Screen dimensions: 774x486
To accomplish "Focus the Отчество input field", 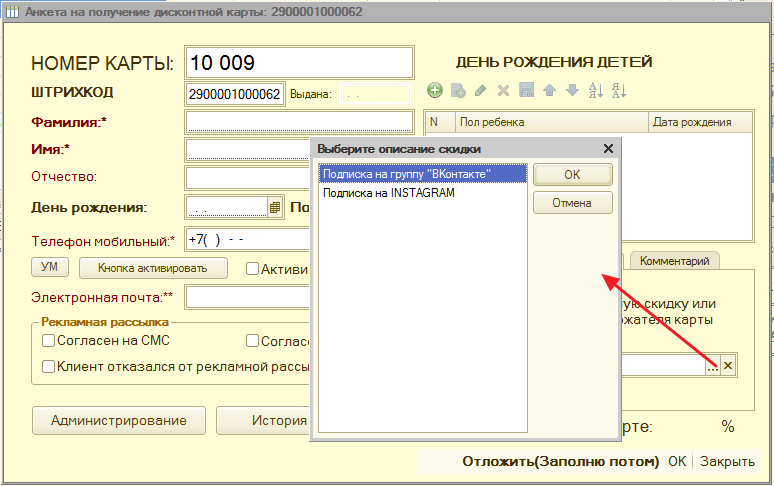I will point(248,177).
